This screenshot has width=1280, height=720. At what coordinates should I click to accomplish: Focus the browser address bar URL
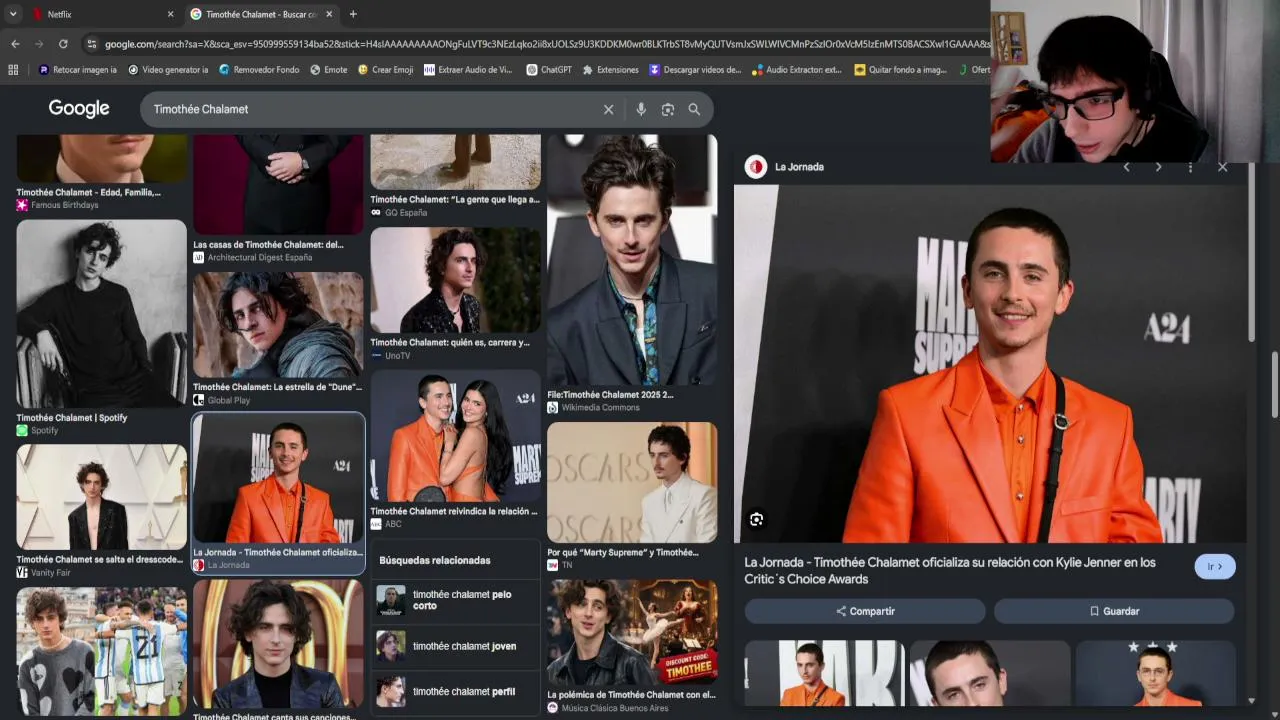546,44
